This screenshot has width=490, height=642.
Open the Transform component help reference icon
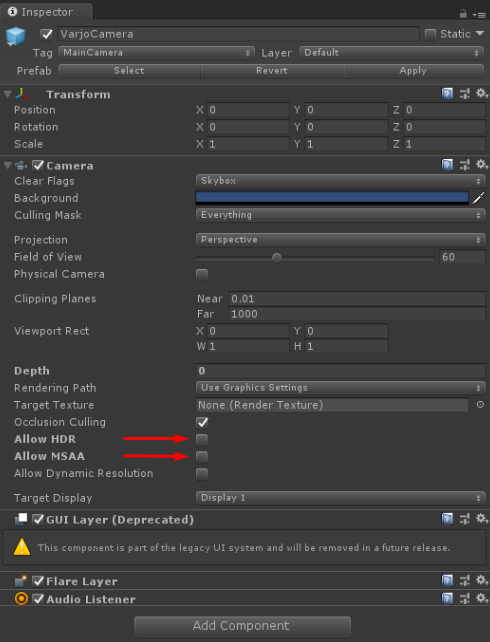447,94
